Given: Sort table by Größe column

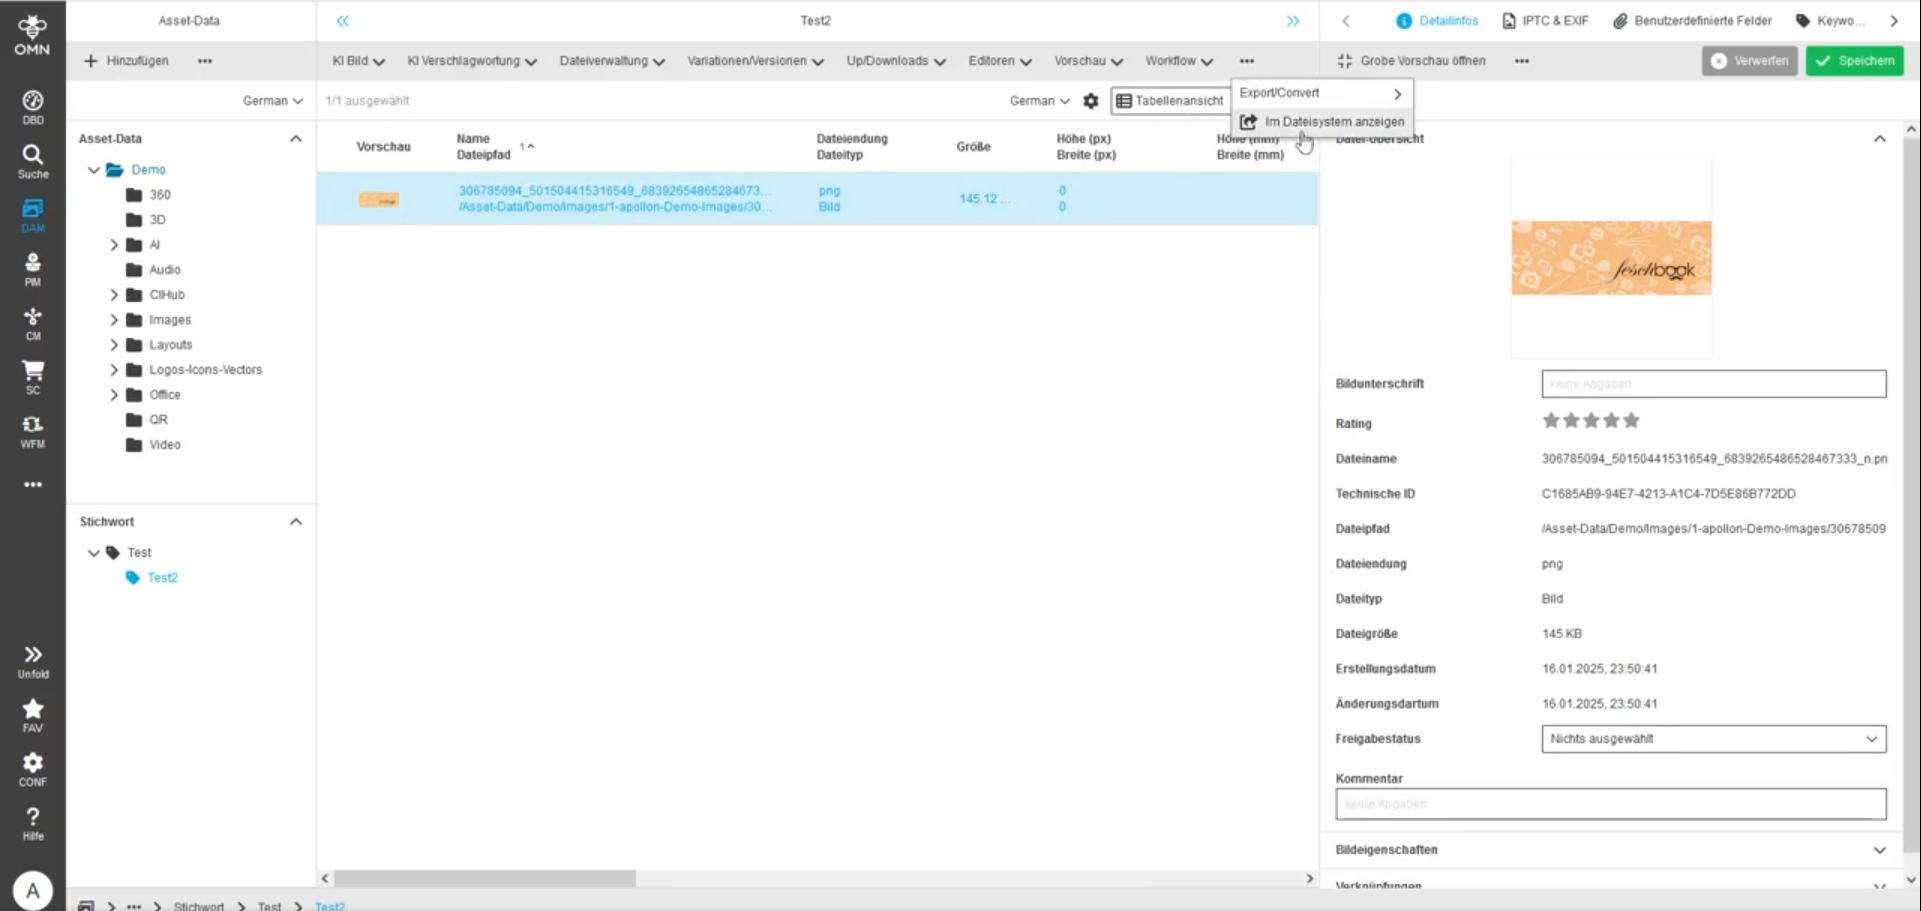Looking at the screenshot, I should (x=973, y=147).
